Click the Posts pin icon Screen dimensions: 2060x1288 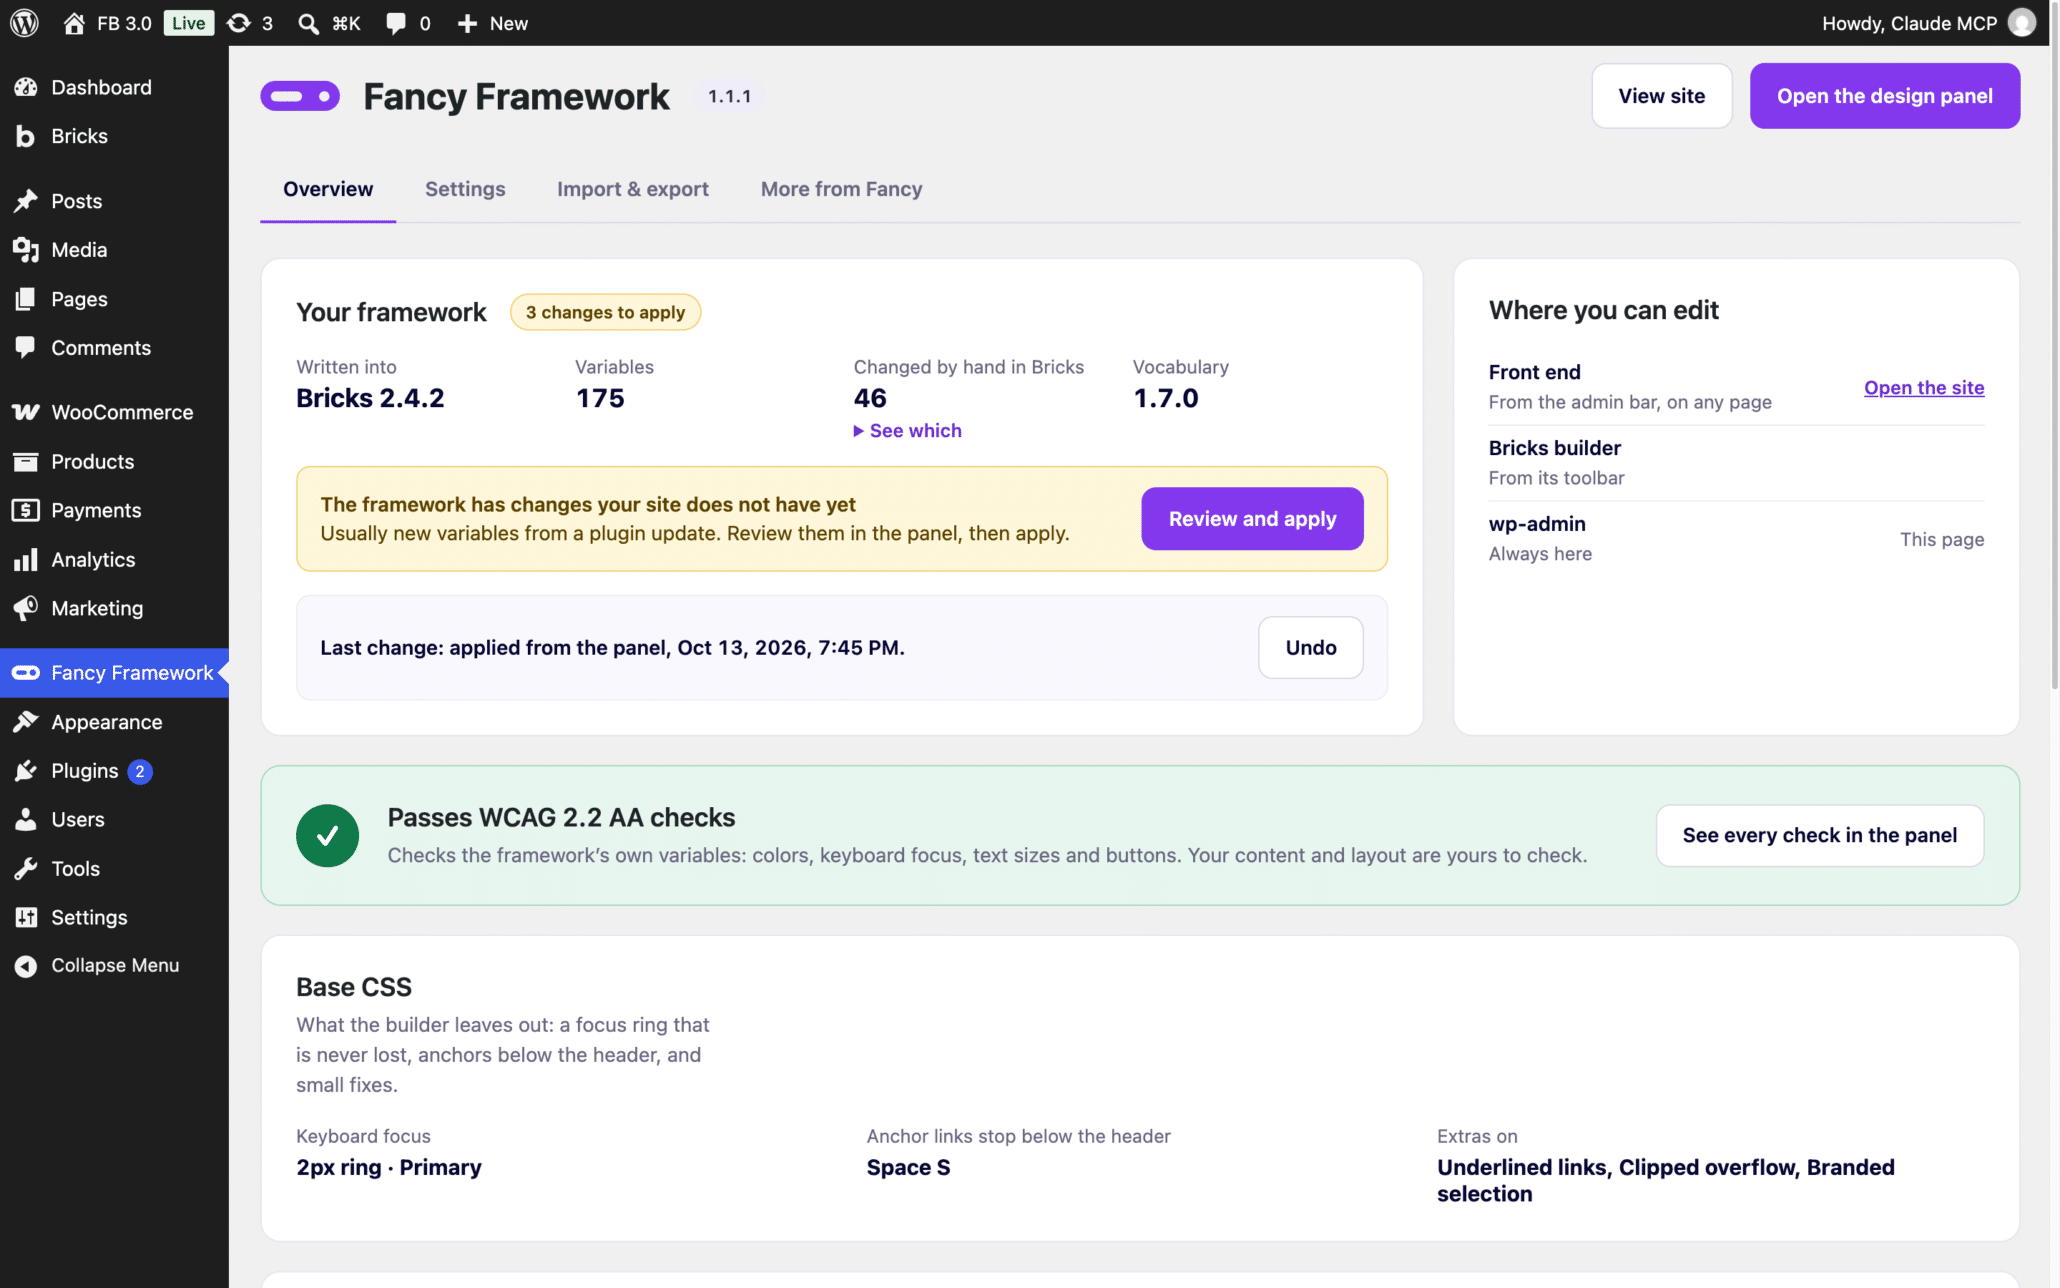(26, 201)
